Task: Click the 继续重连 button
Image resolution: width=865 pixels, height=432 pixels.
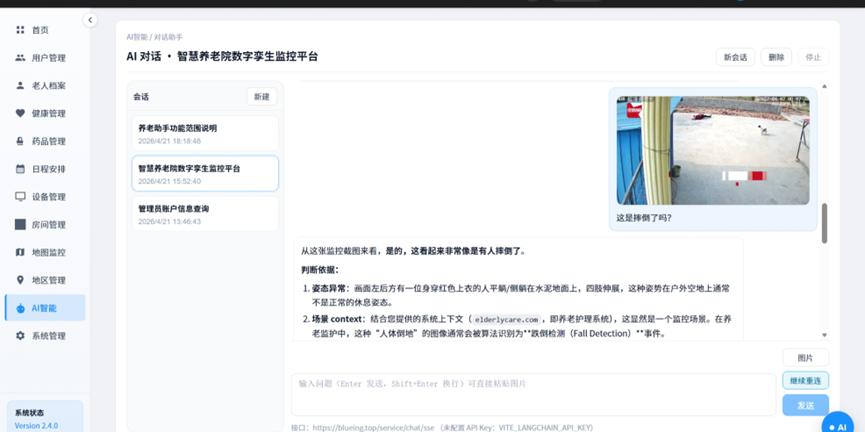Action: click(805, 380)
